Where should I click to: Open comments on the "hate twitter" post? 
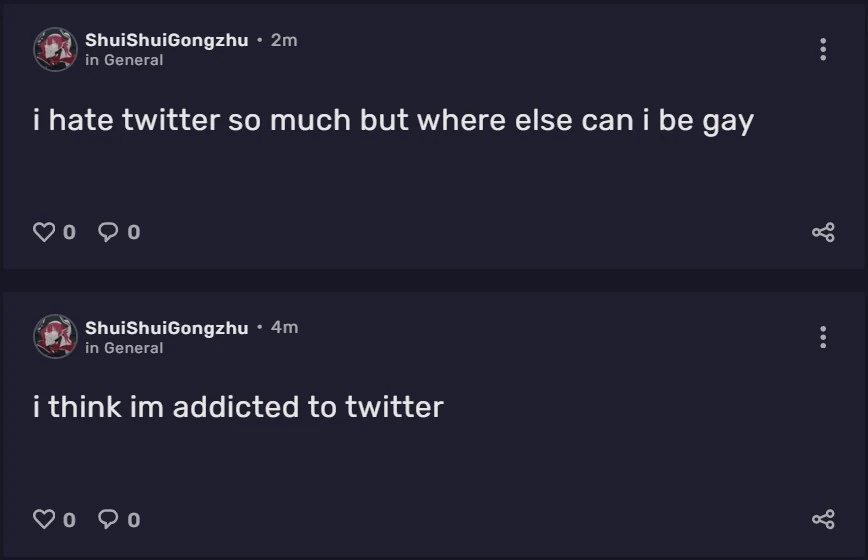click(x=108, y=232)
